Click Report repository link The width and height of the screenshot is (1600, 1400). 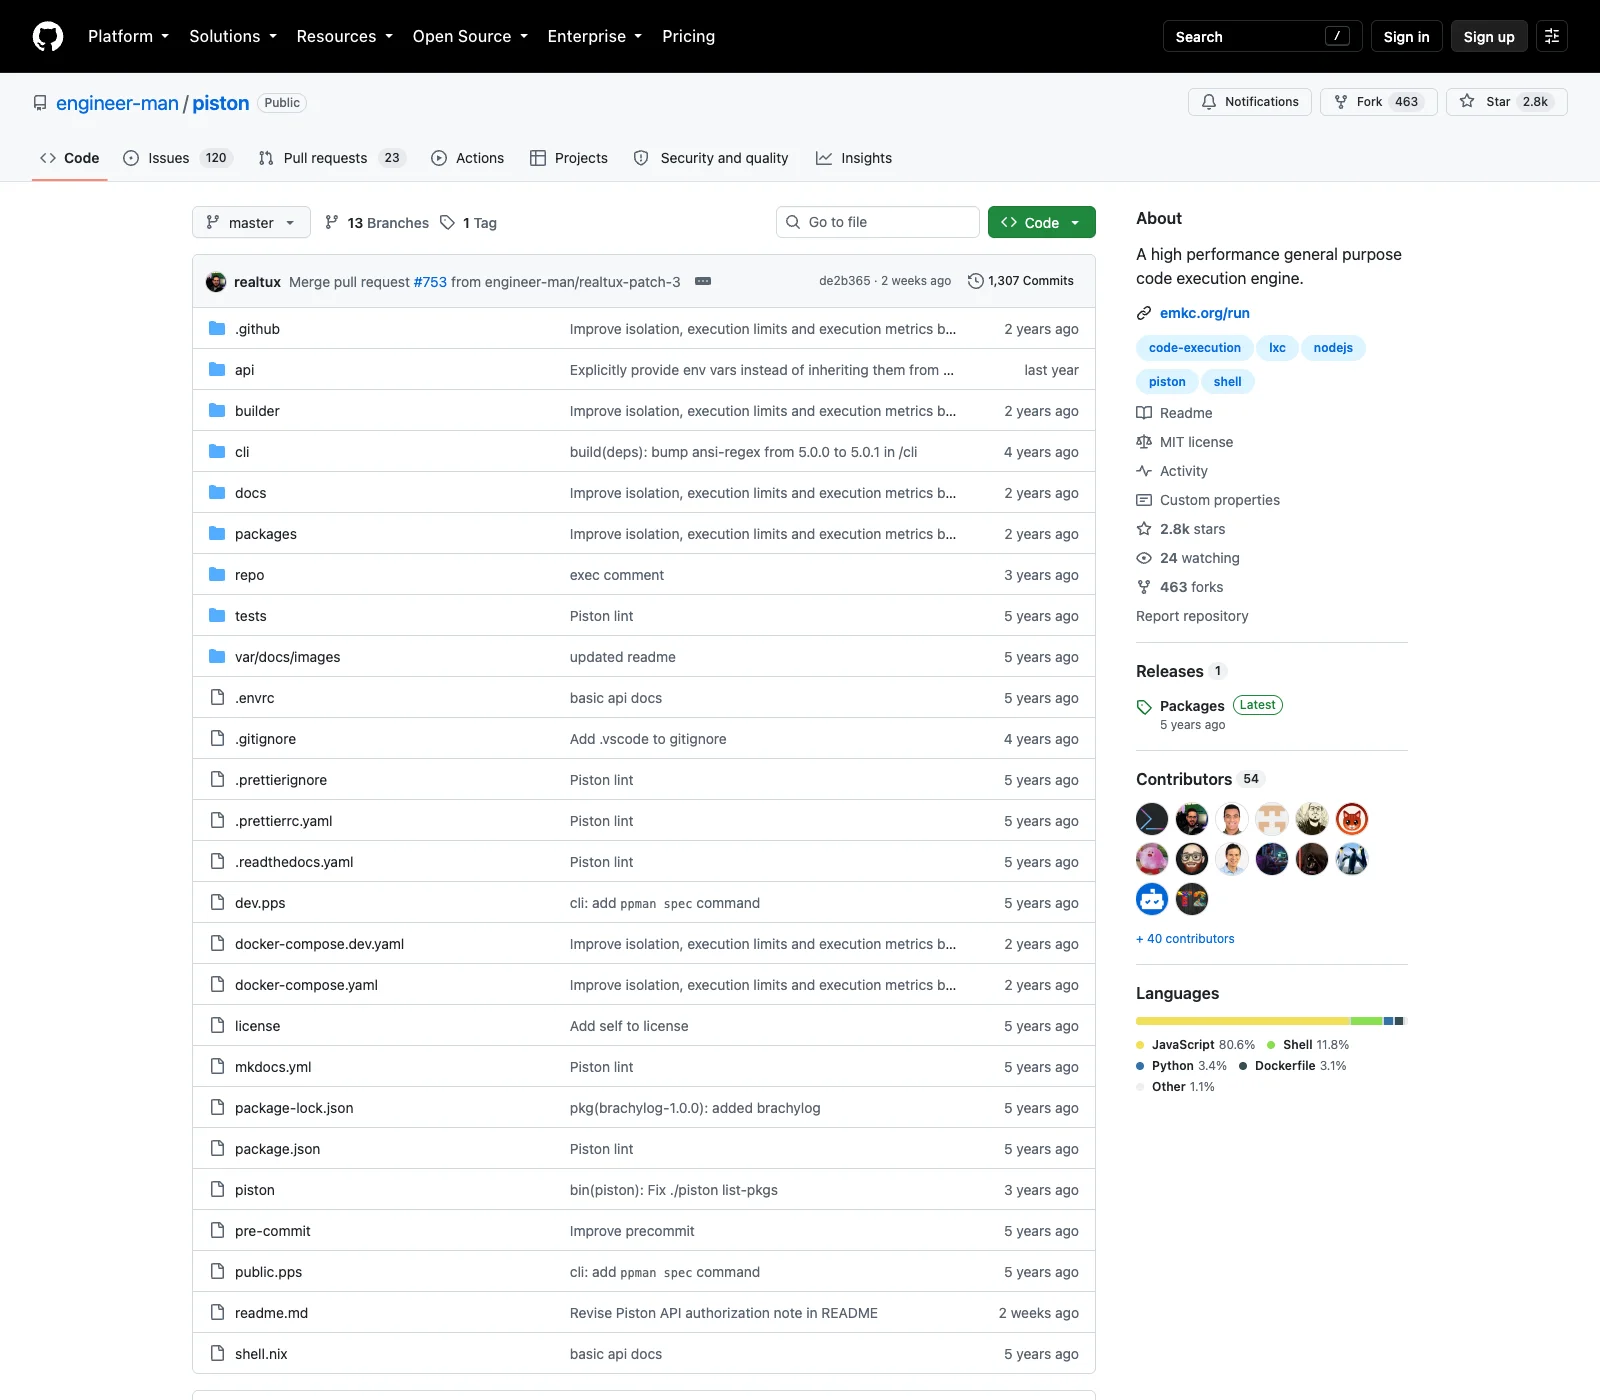(1192, 616)
